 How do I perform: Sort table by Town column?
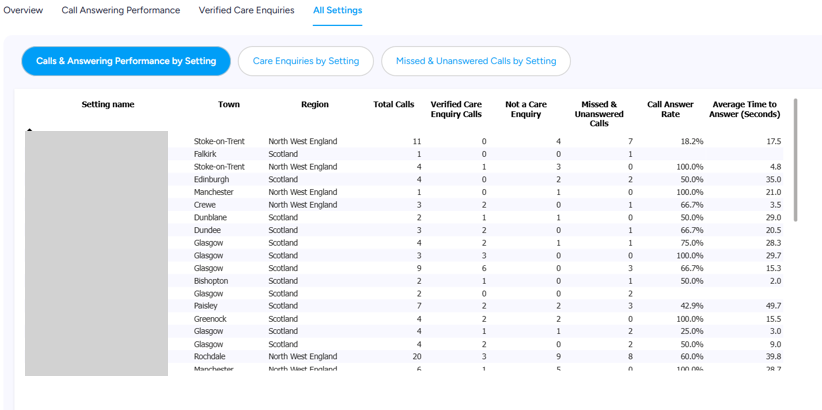[x=229, y=104]
